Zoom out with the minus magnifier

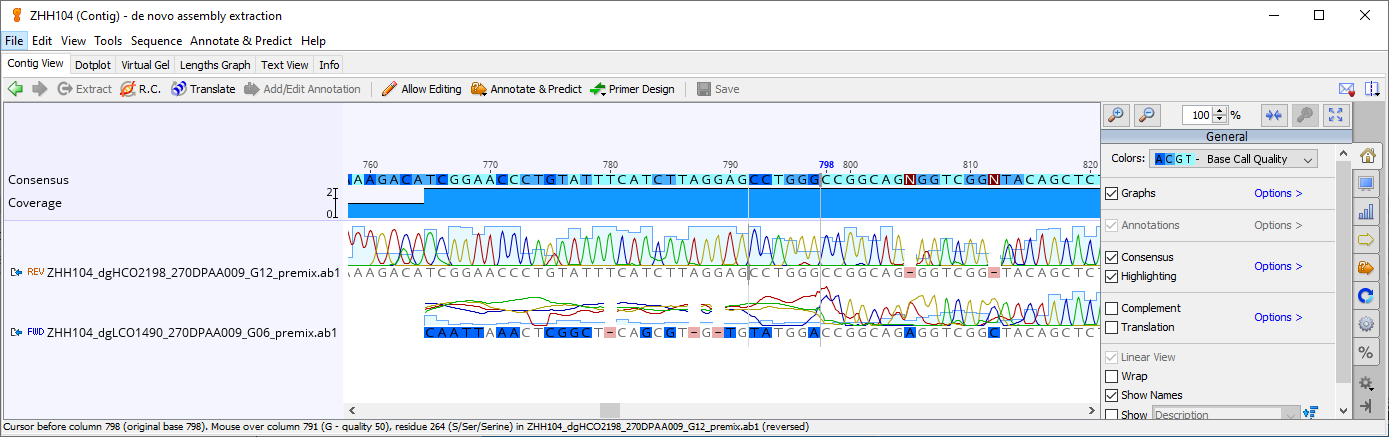tap(1148, 115)
